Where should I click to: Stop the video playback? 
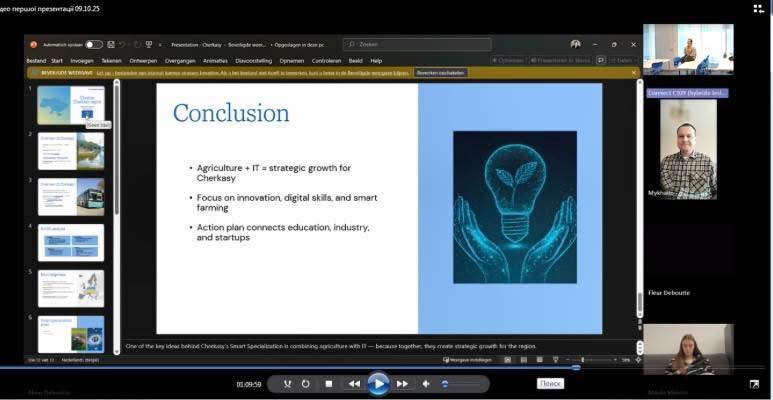(329, 384)
